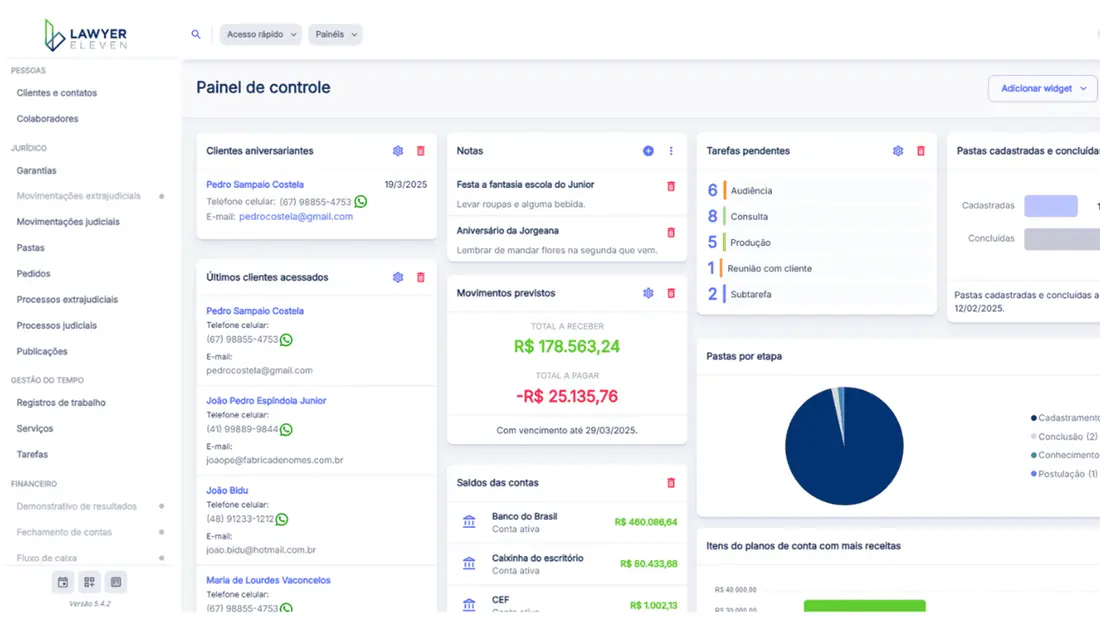The height and width of the screenshot is (619, 1100).
Task: Click the Subtarefa pending tasks row
Action: click(816, 294)
